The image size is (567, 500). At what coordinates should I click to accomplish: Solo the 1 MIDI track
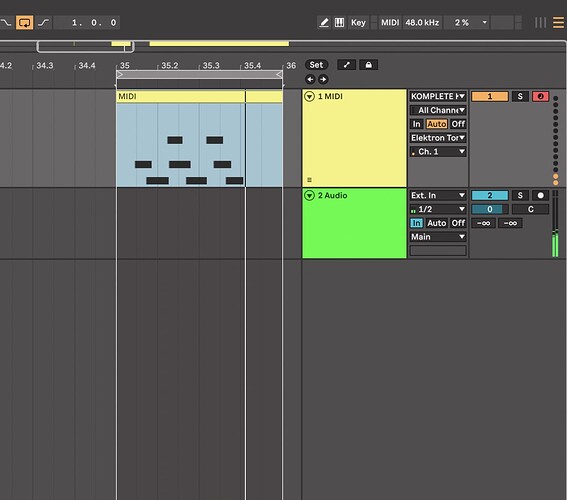pos(520,97)
